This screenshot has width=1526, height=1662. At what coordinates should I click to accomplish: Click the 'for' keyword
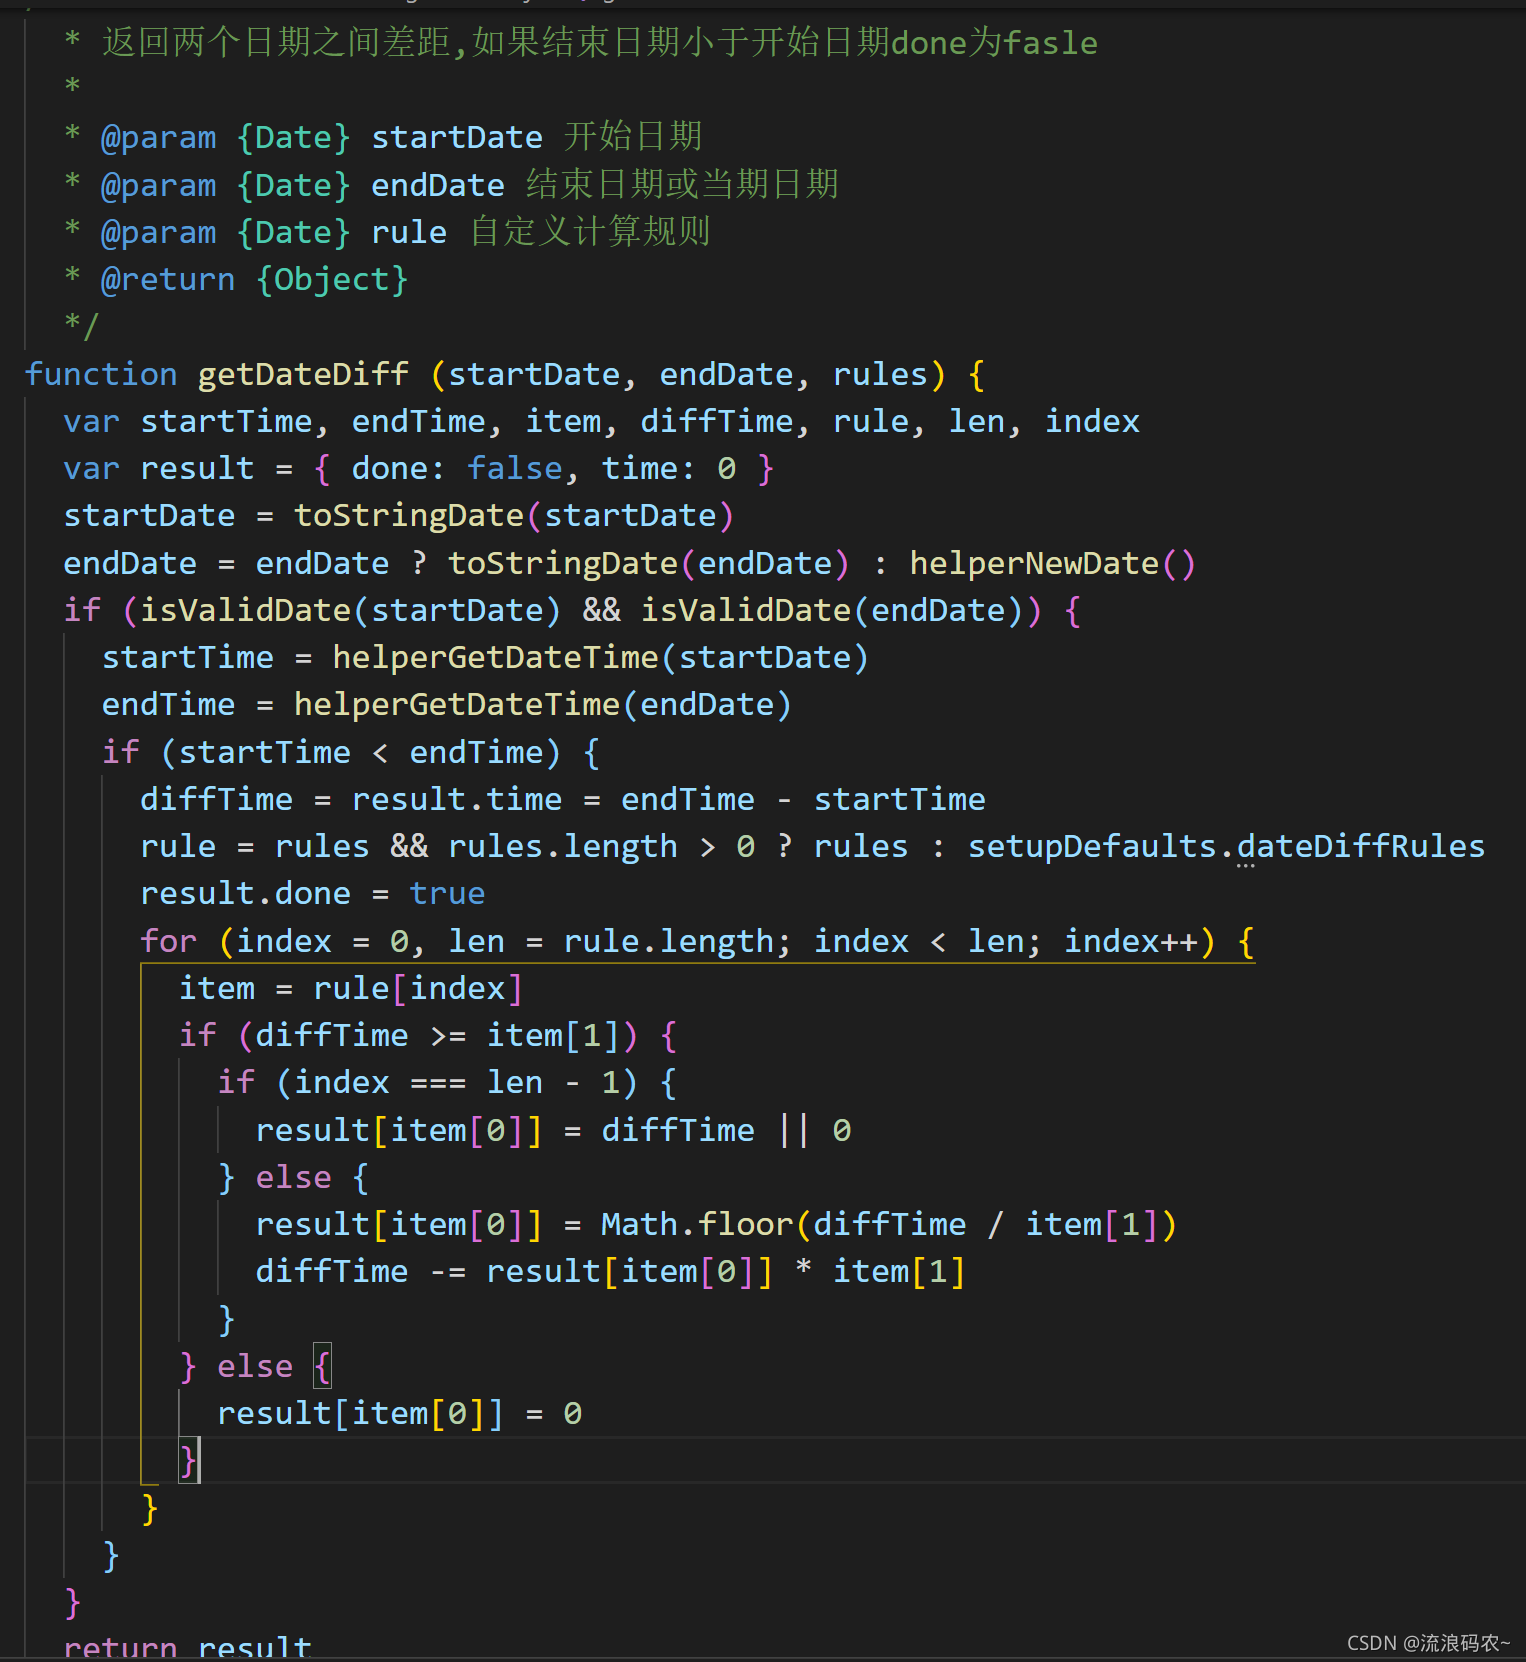click(x=168, y=942)
